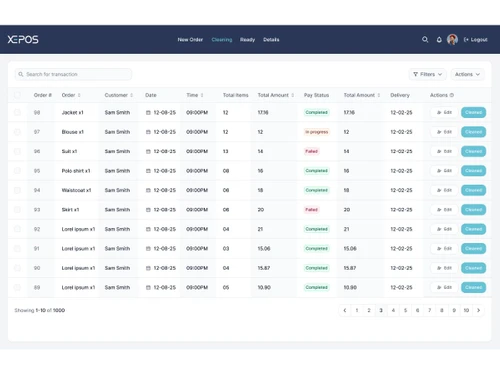
Task: Open the Filters dropdown
Action: click(427, 74)
